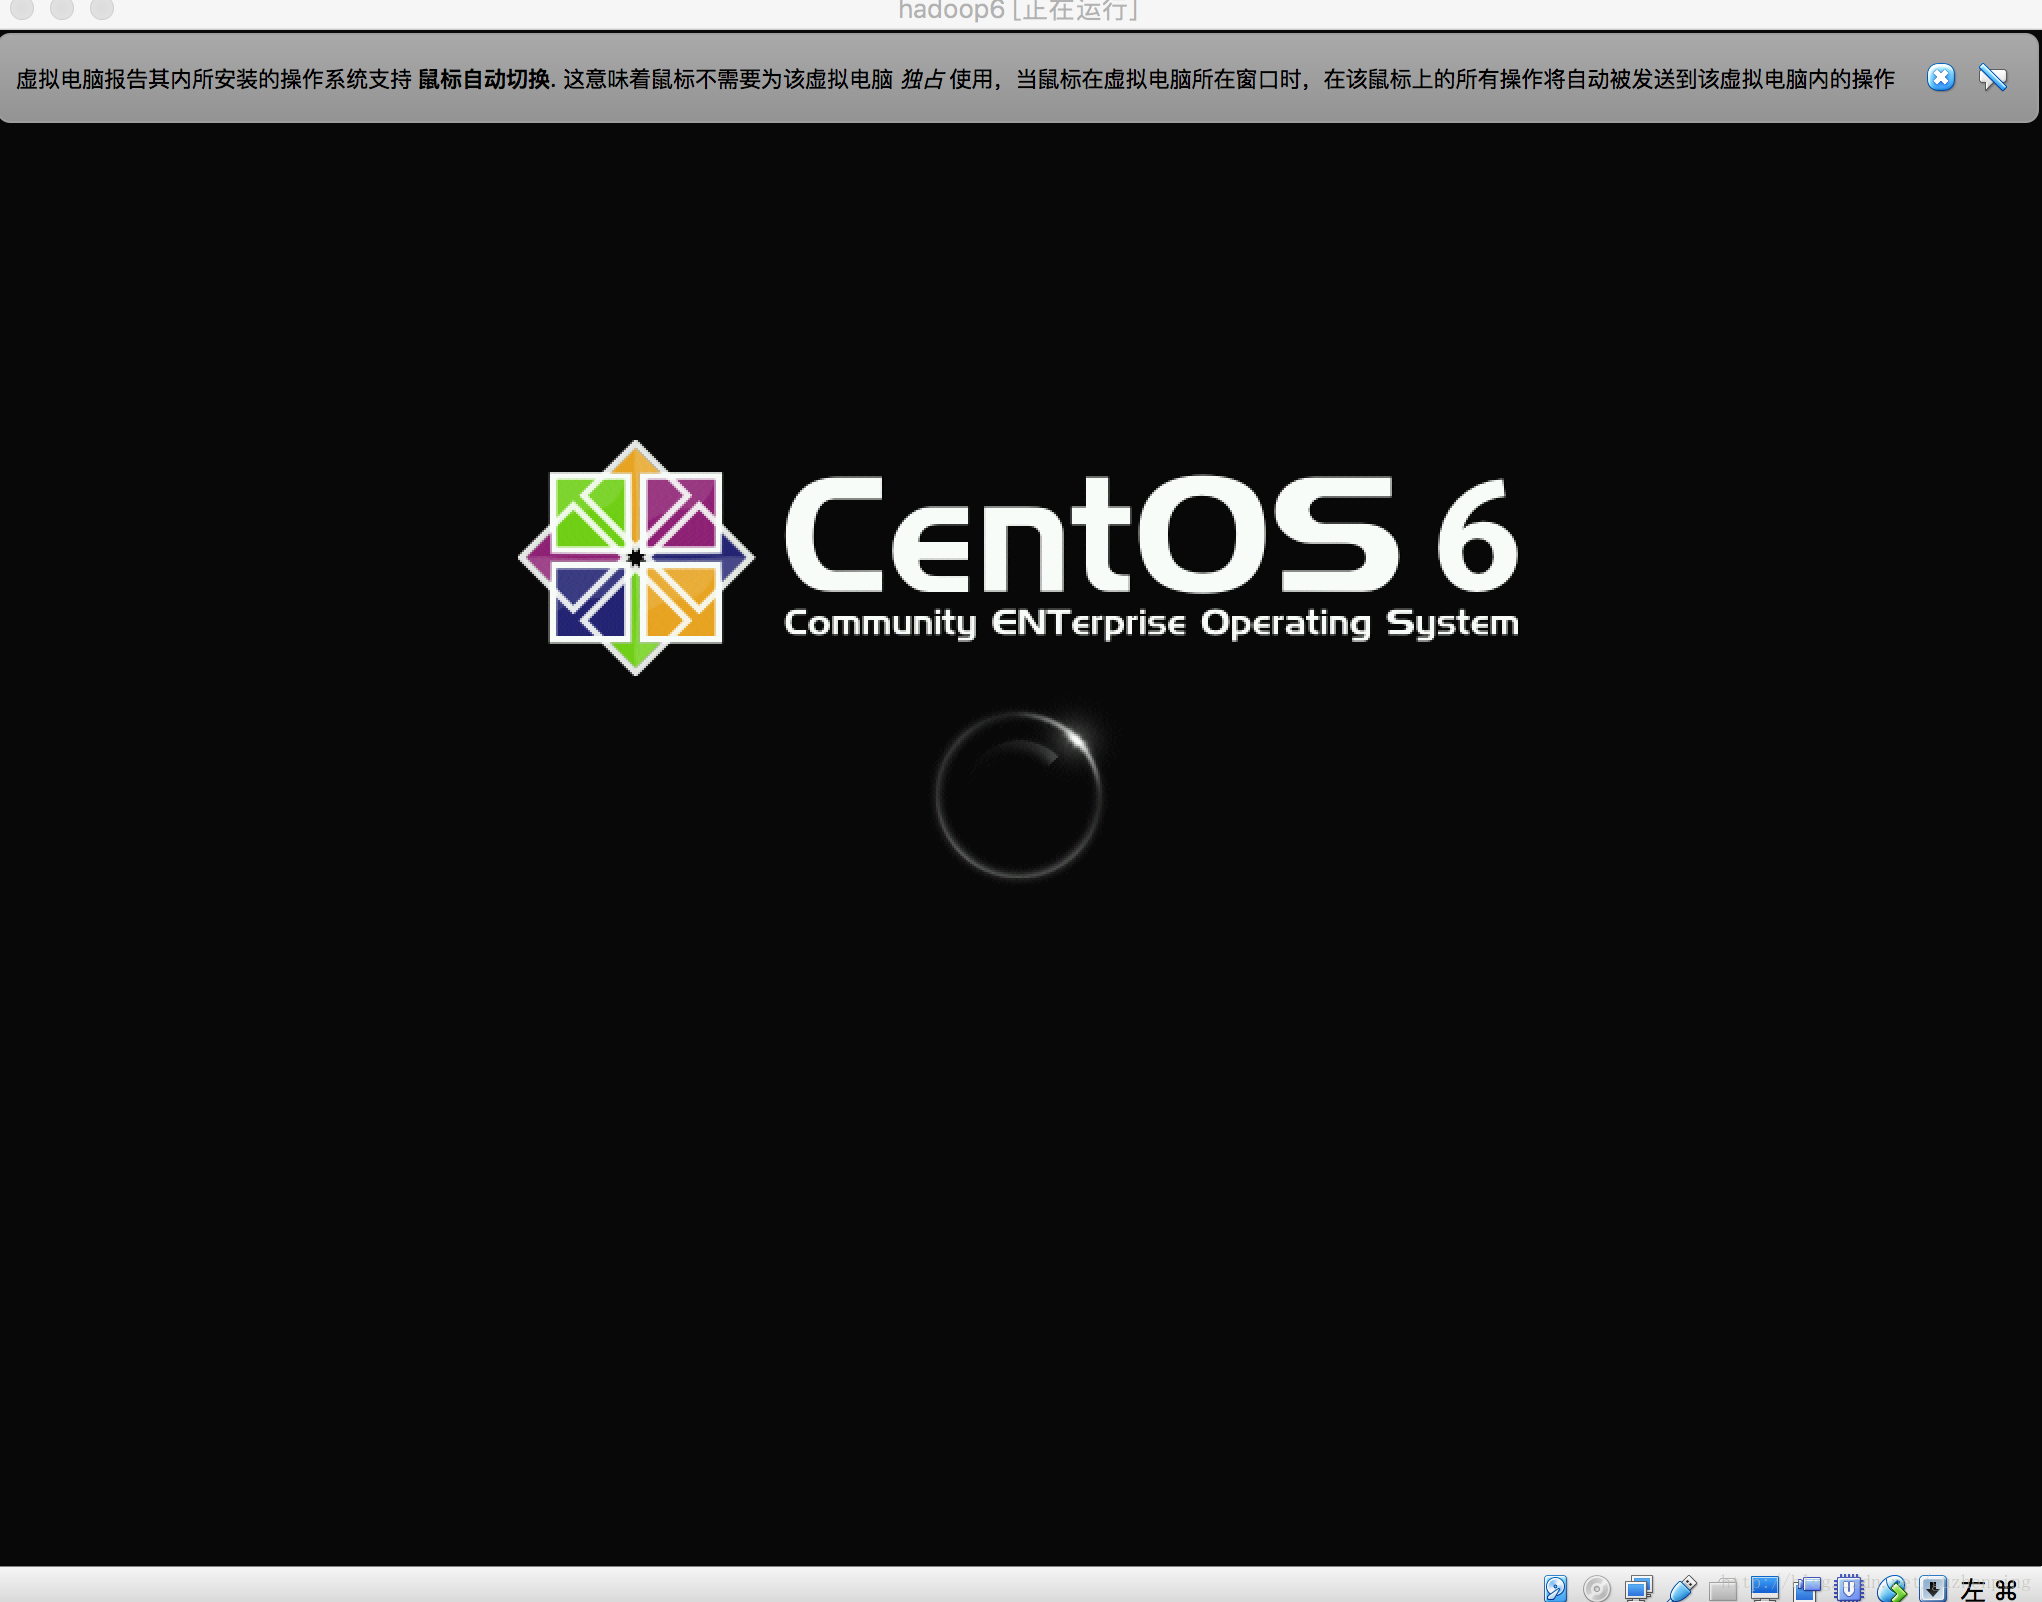Viewport: 2042px width, 1602px height.
Task: Click the keyboard capture arrow icon
Action: (1933, 1588)
